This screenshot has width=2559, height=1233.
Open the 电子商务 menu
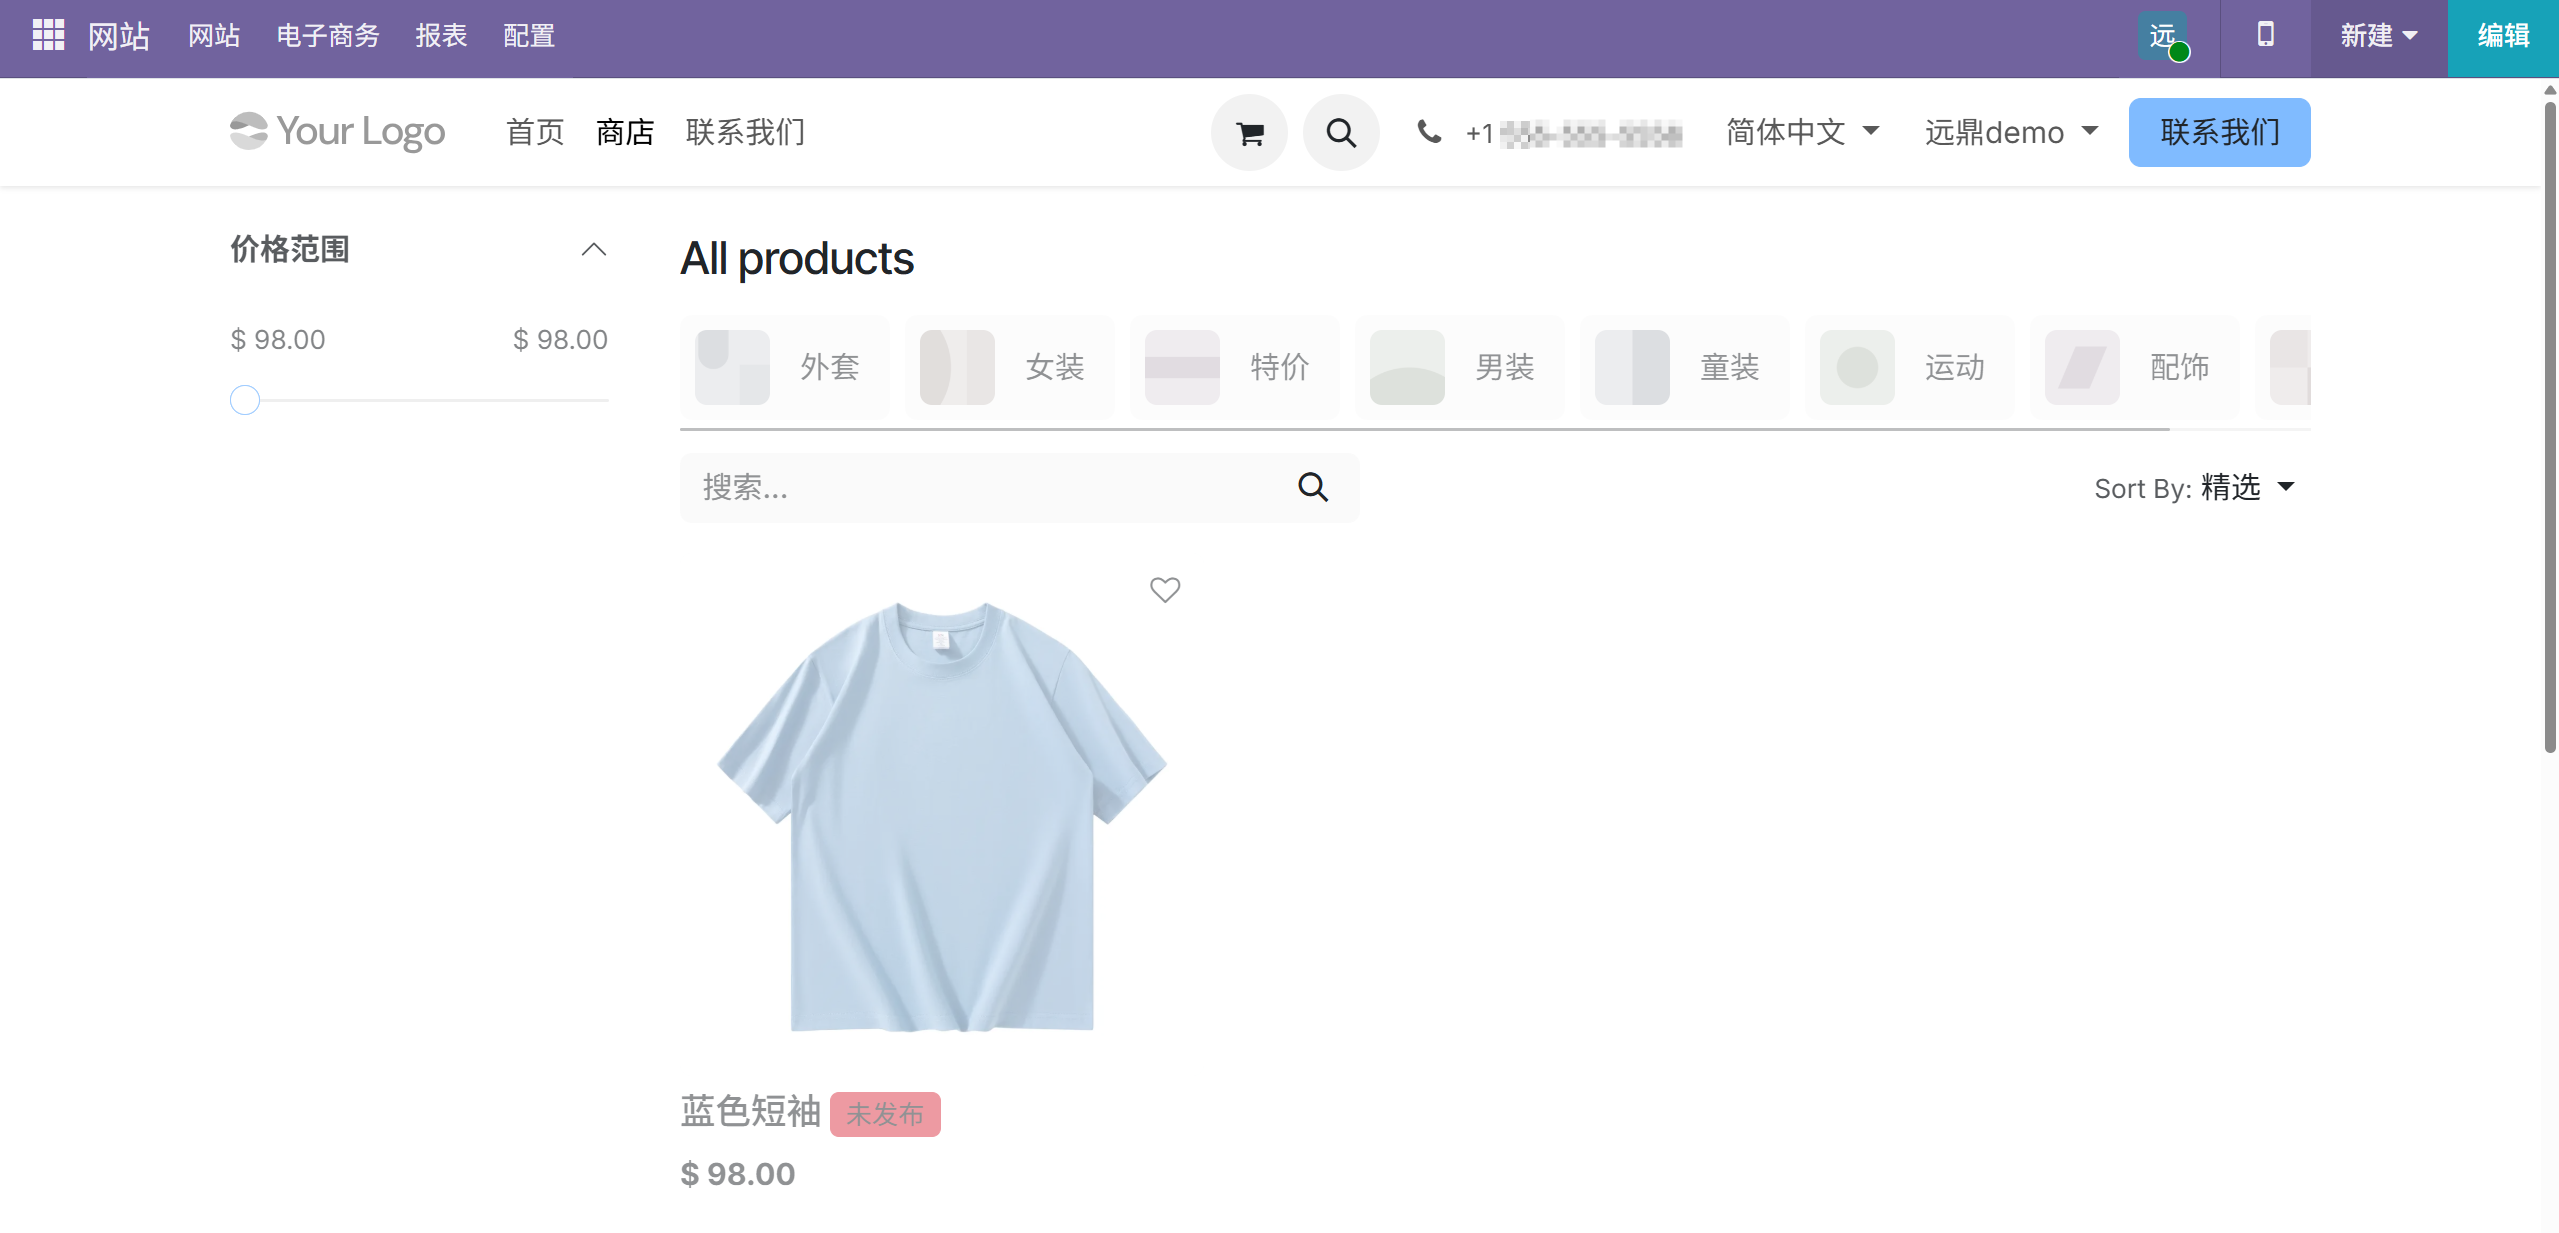pos(326,36)
